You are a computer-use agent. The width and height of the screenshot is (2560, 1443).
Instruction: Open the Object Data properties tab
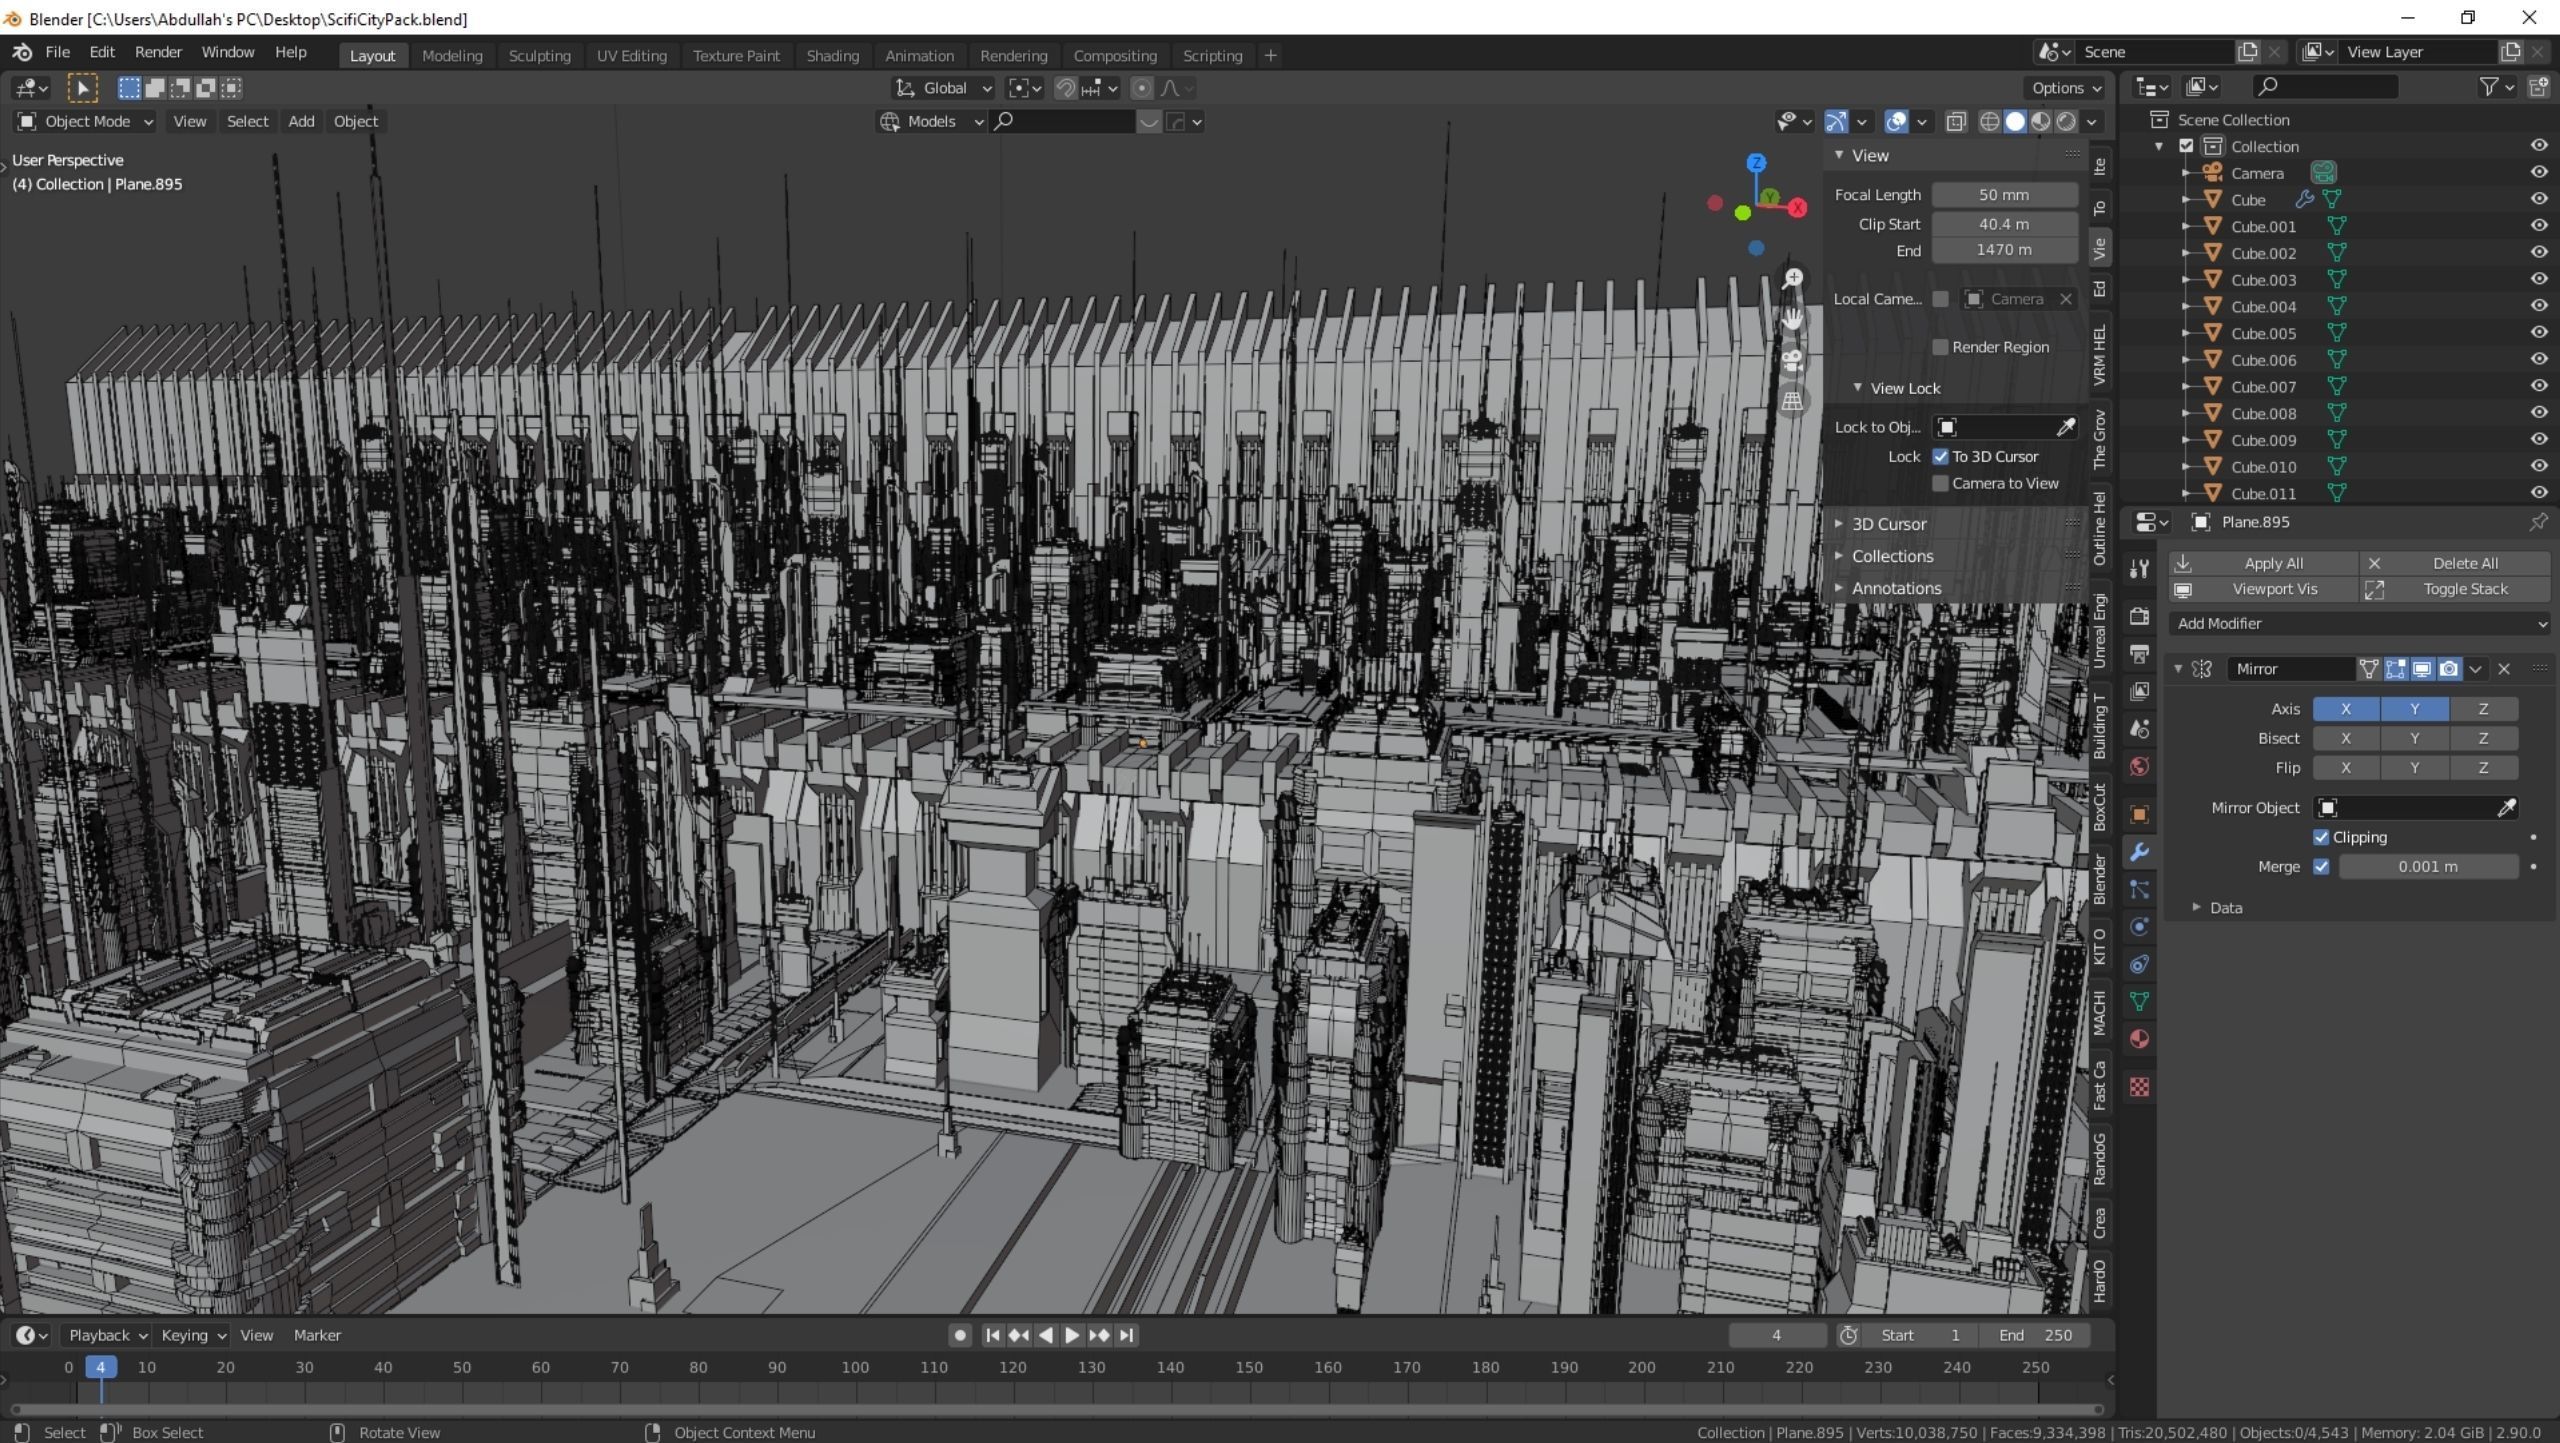coord(2139,1001)
